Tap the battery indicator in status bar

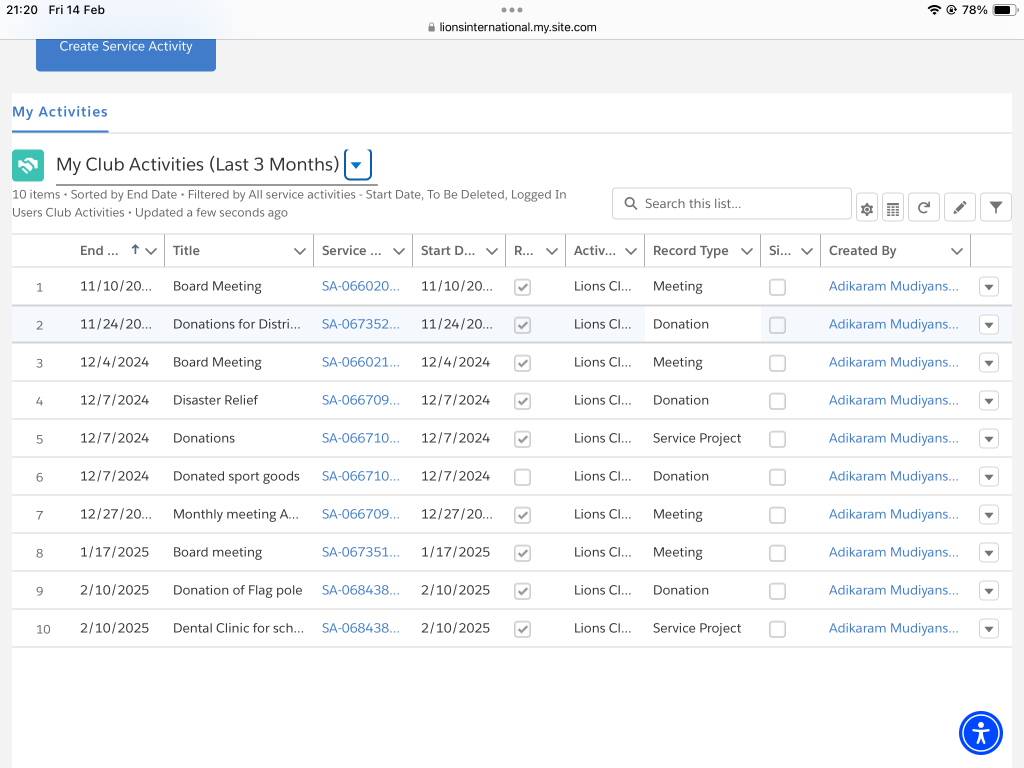pyautogui.click(x=1004, y=10)
